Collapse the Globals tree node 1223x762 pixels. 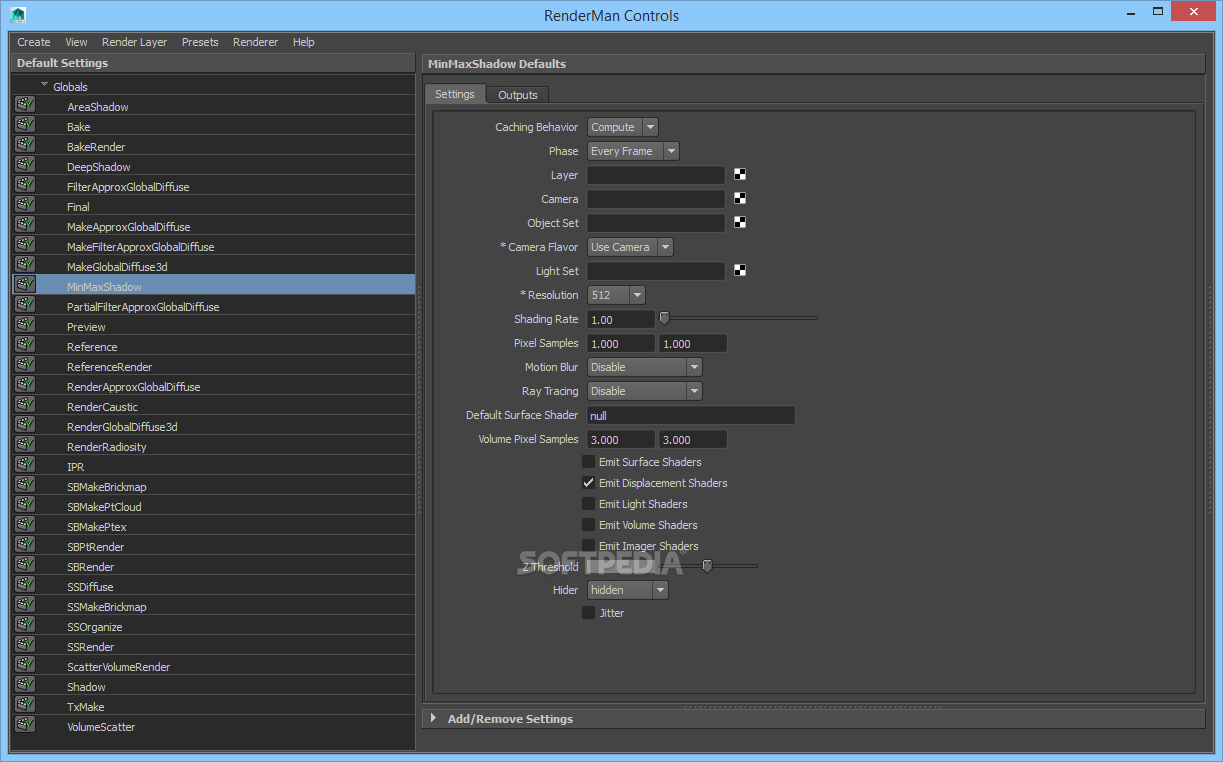click(45, 86)
